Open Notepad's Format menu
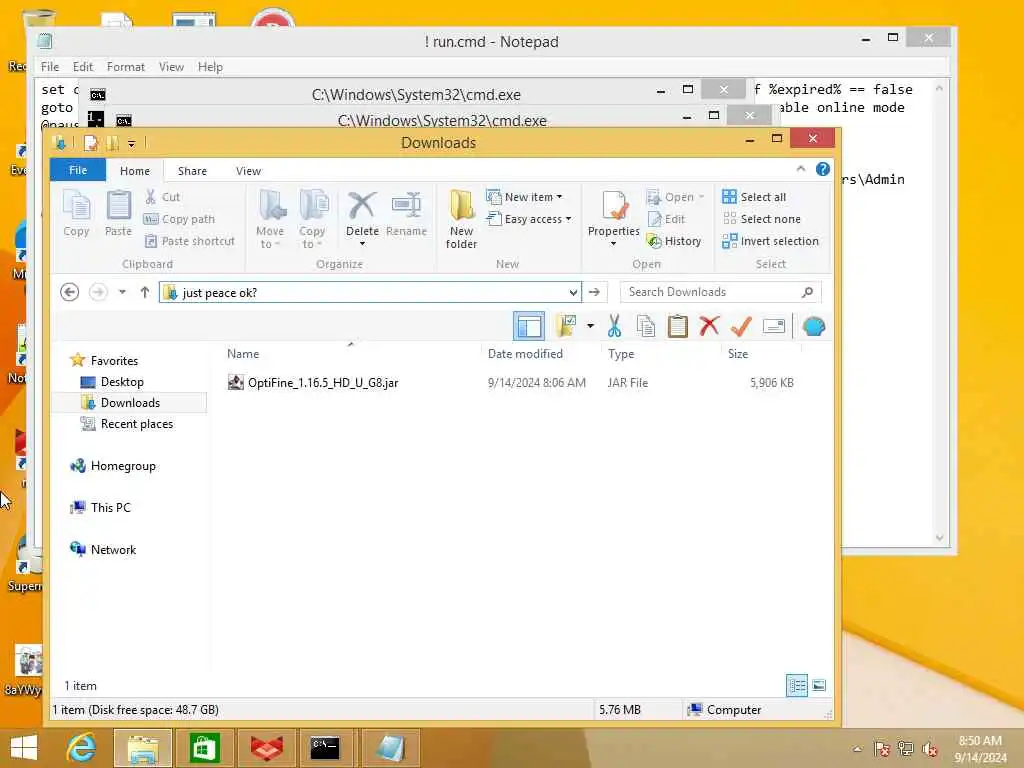The width and height of the screenshot is (1024, 768). click(x=125, y=67)
